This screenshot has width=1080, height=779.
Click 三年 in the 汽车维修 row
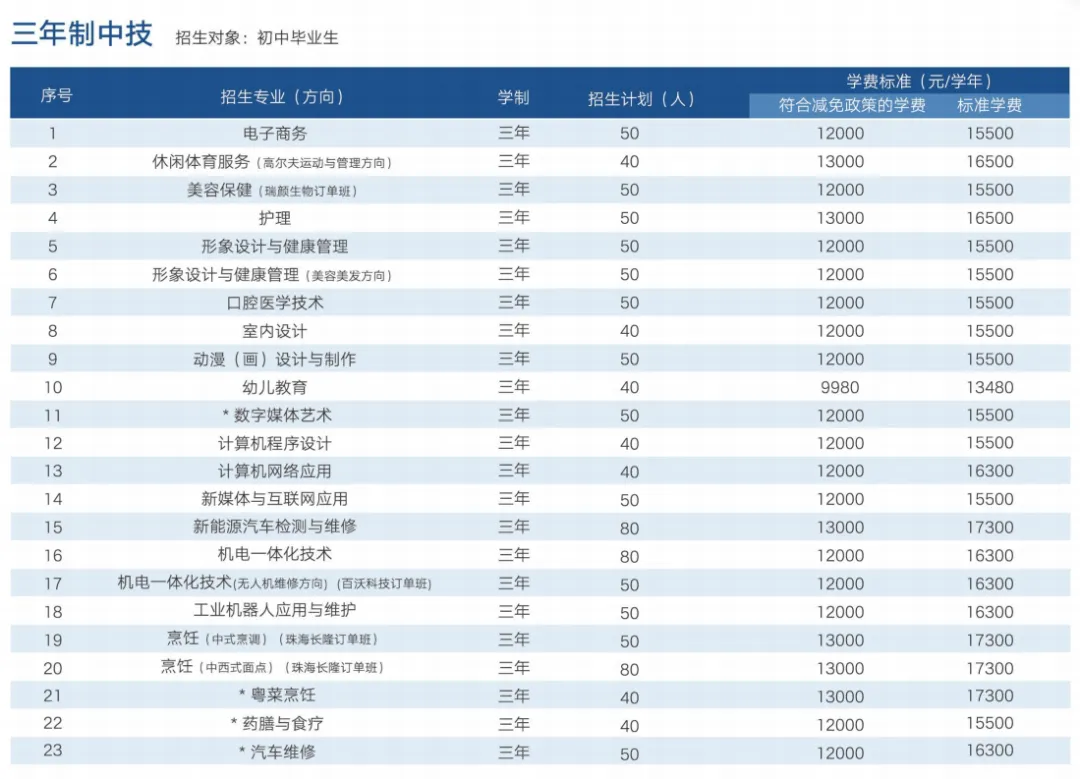click(x=514, y=752)
